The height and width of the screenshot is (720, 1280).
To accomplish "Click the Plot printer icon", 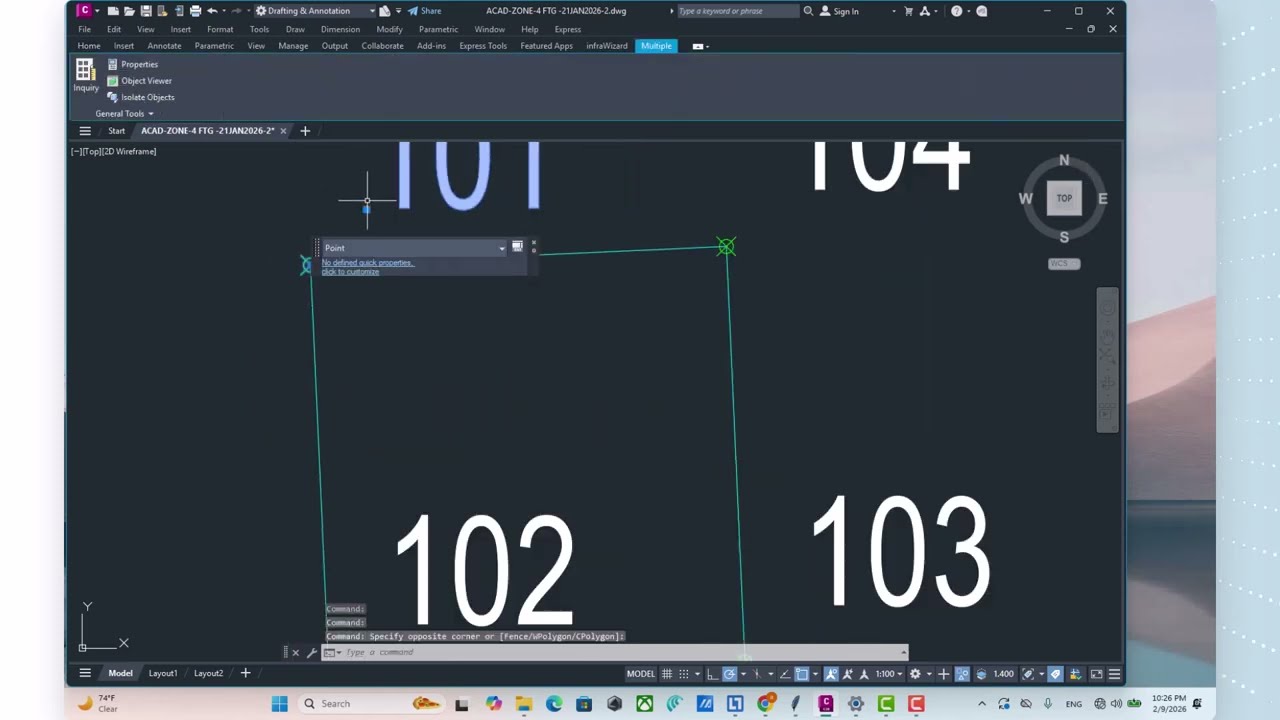I will [195, 11].
